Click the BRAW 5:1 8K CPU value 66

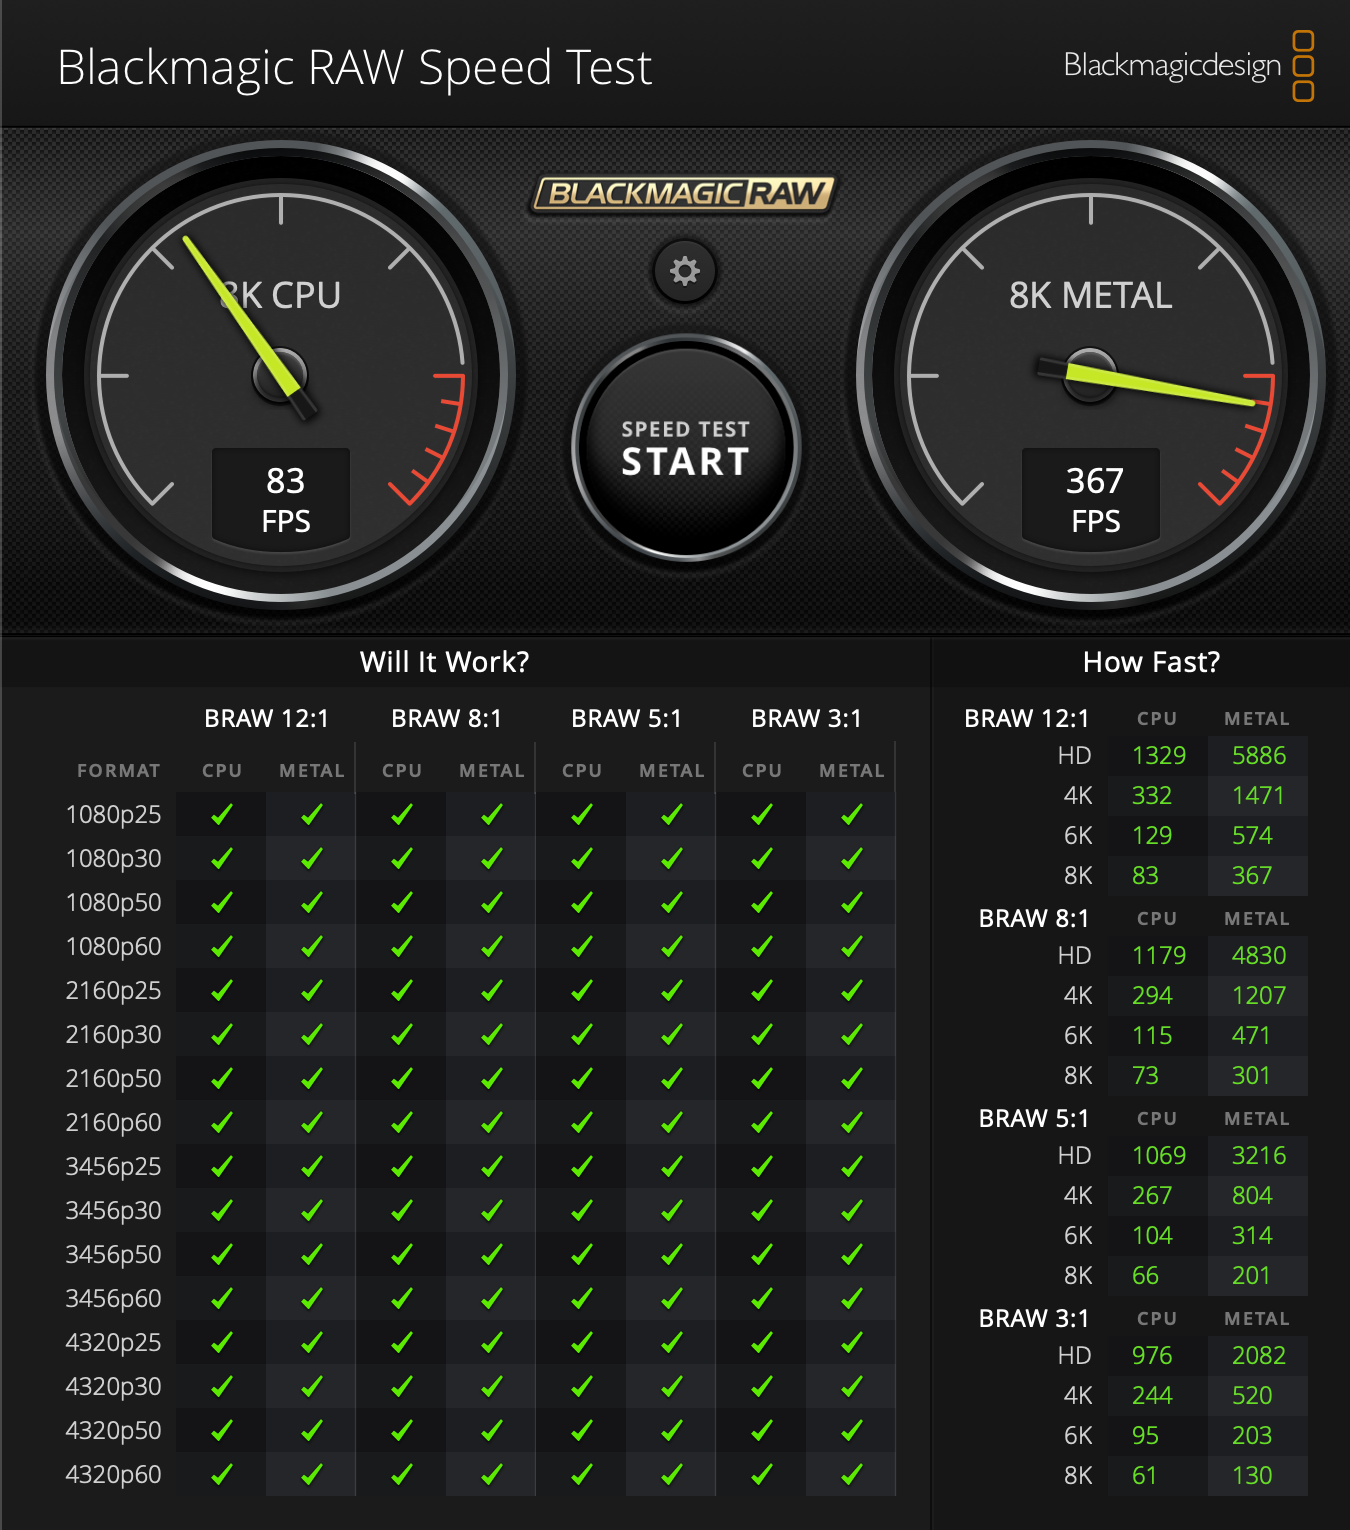click(1145, 1276)
